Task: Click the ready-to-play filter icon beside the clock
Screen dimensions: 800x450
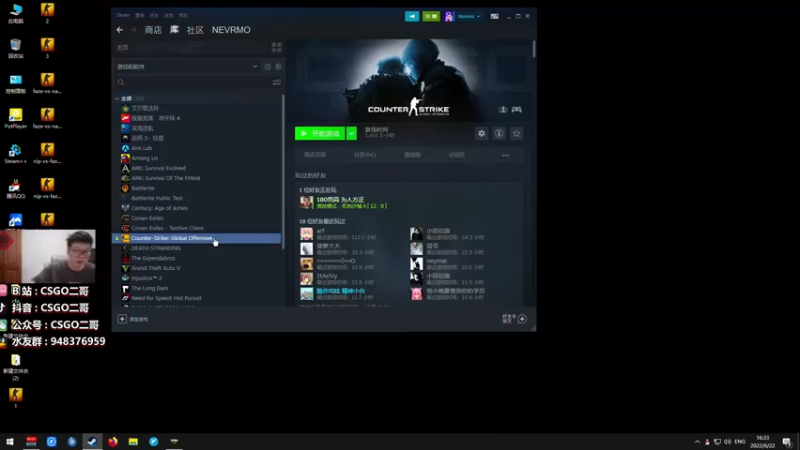Action: (x=278, y=67)
